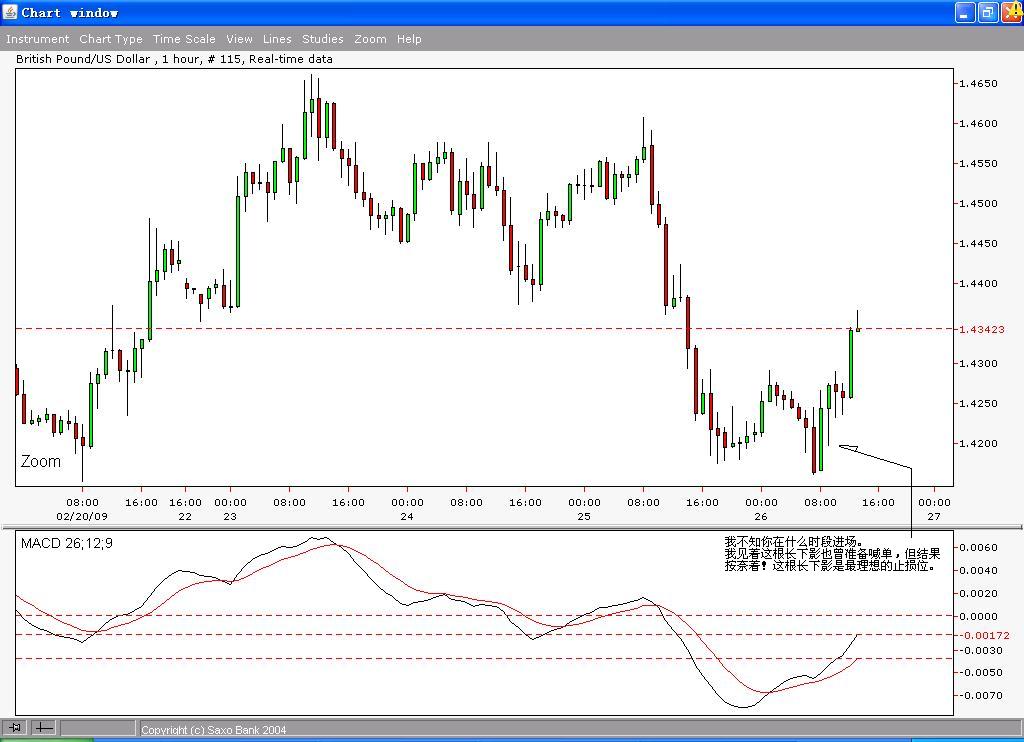
Task: Click the empty status field in bottom bar
Action: click(x=98, y=727)
